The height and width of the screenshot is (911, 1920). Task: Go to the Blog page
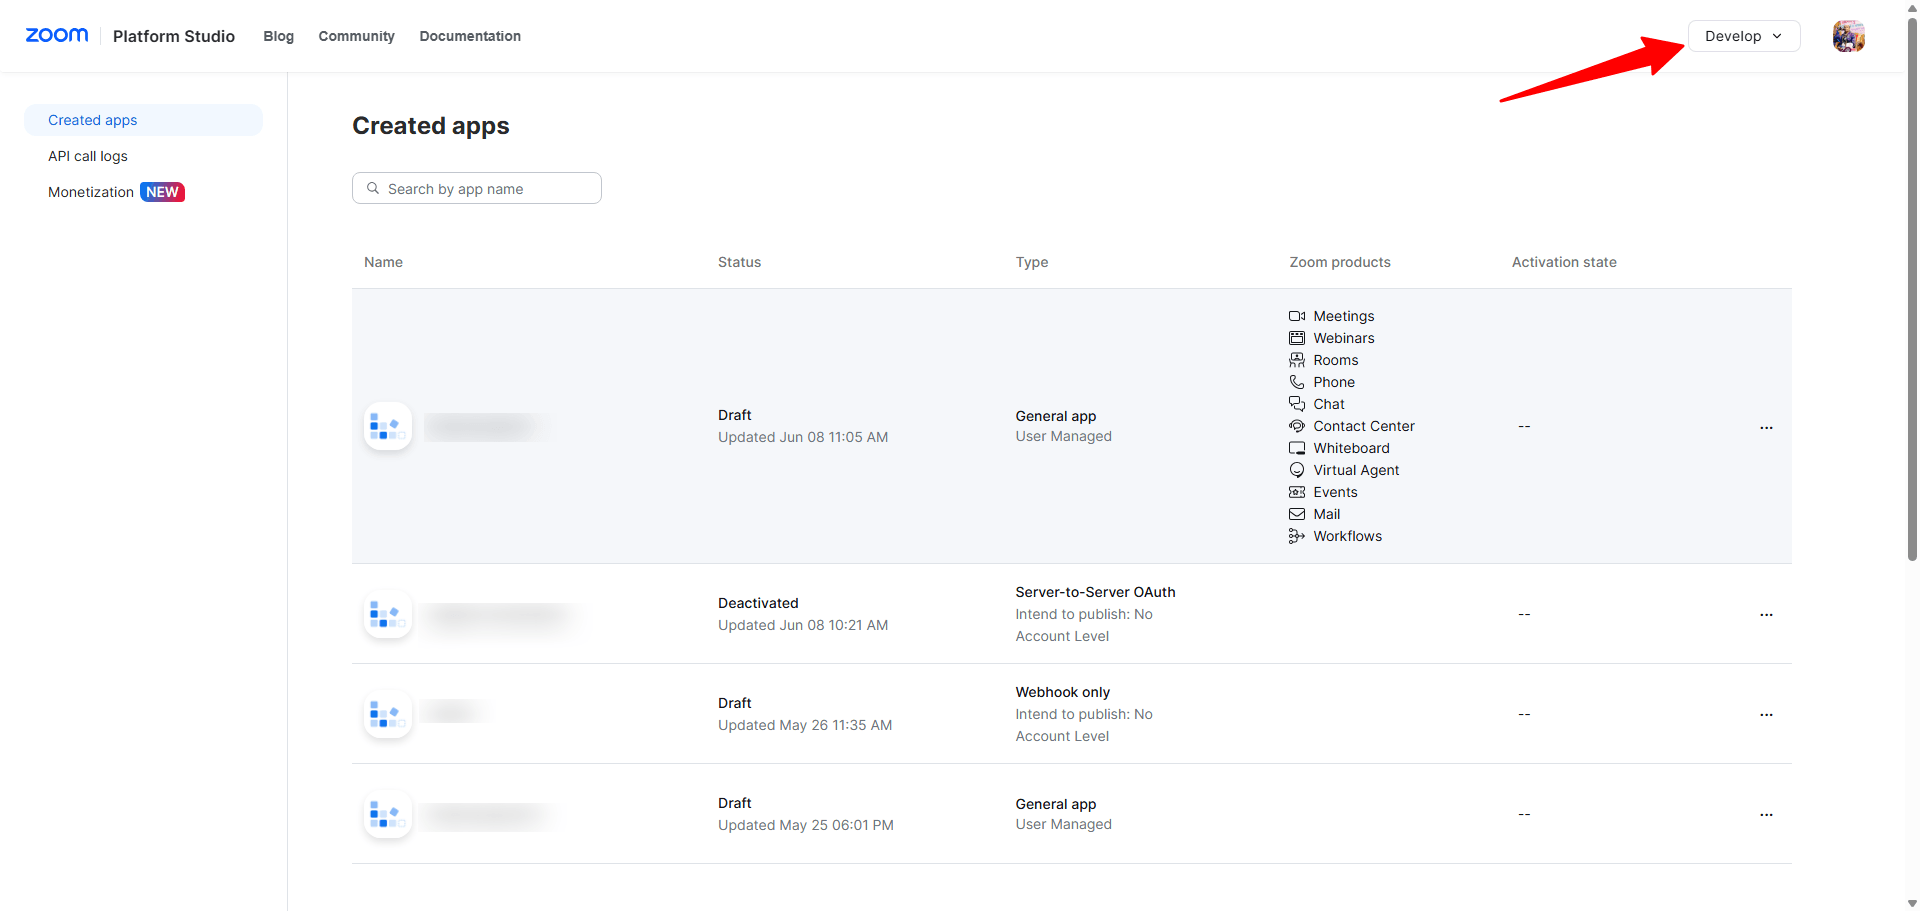[x=278, y=36]
